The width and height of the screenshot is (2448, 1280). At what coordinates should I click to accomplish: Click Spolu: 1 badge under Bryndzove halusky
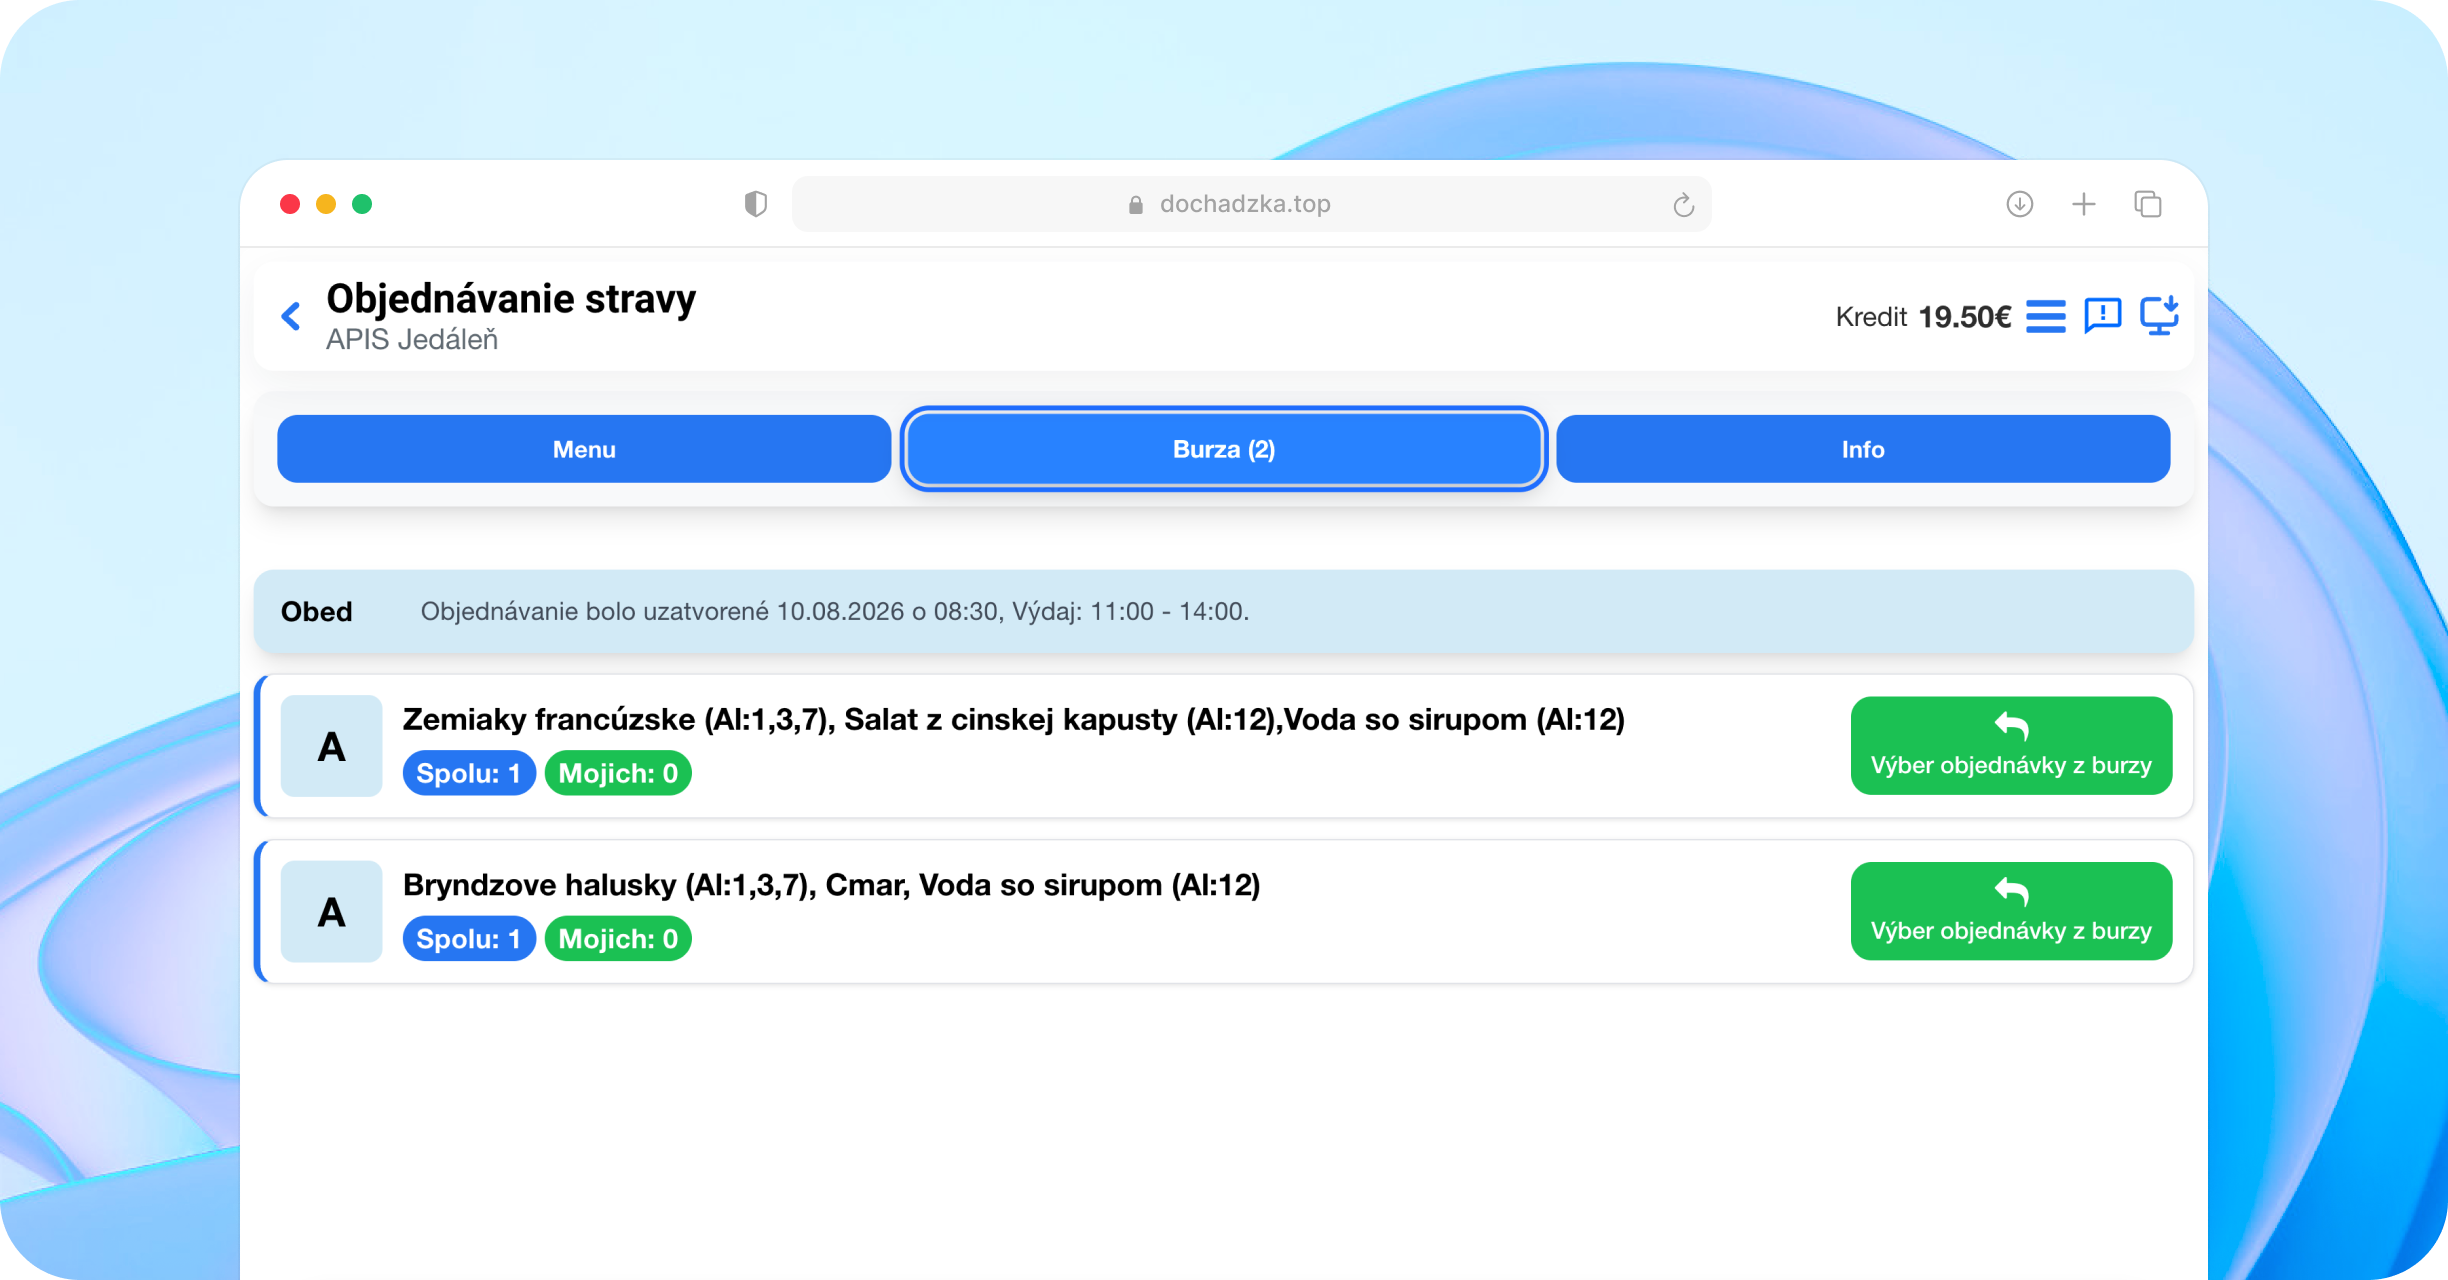469,939
